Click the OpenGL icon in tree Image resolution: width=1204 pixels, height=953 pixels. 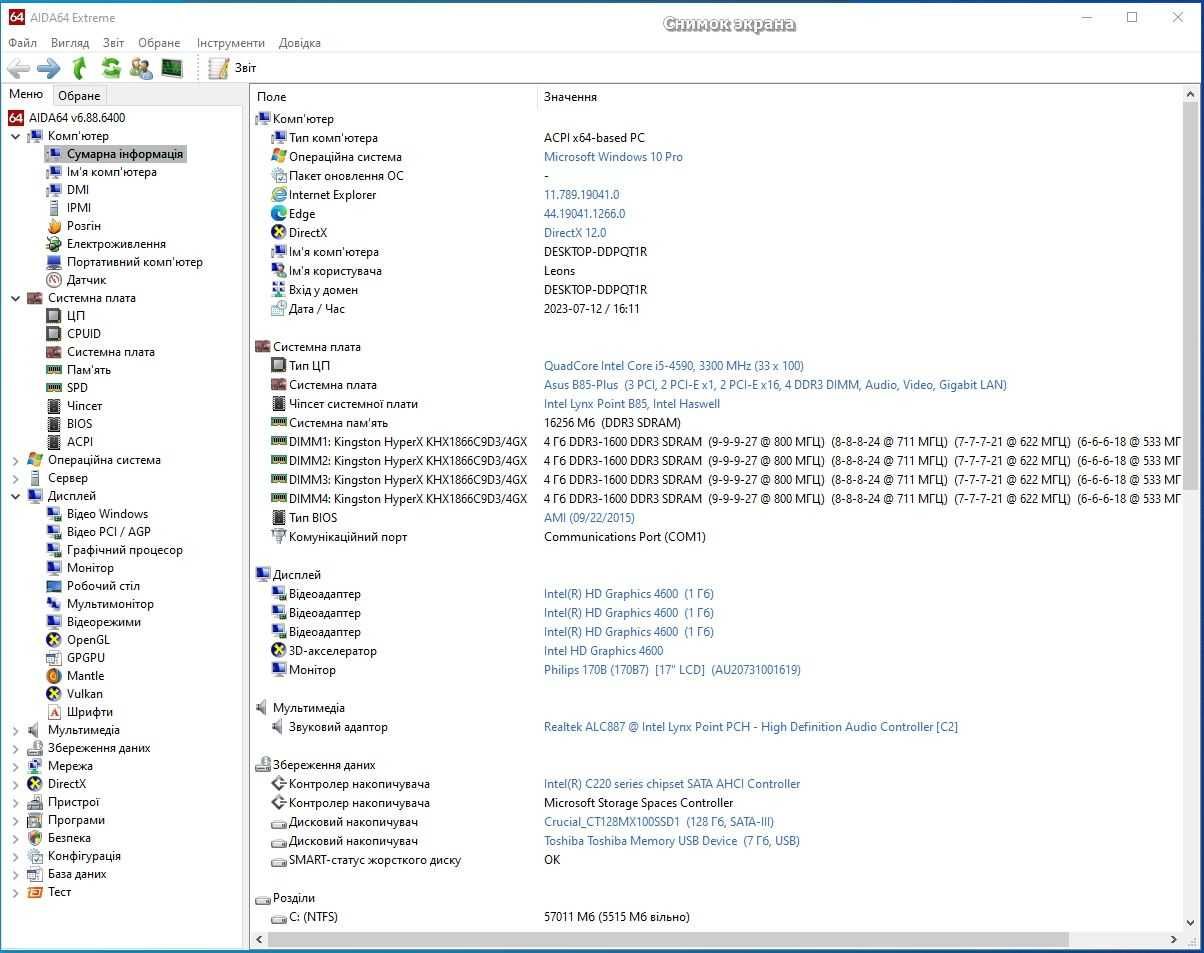(54, 640)
